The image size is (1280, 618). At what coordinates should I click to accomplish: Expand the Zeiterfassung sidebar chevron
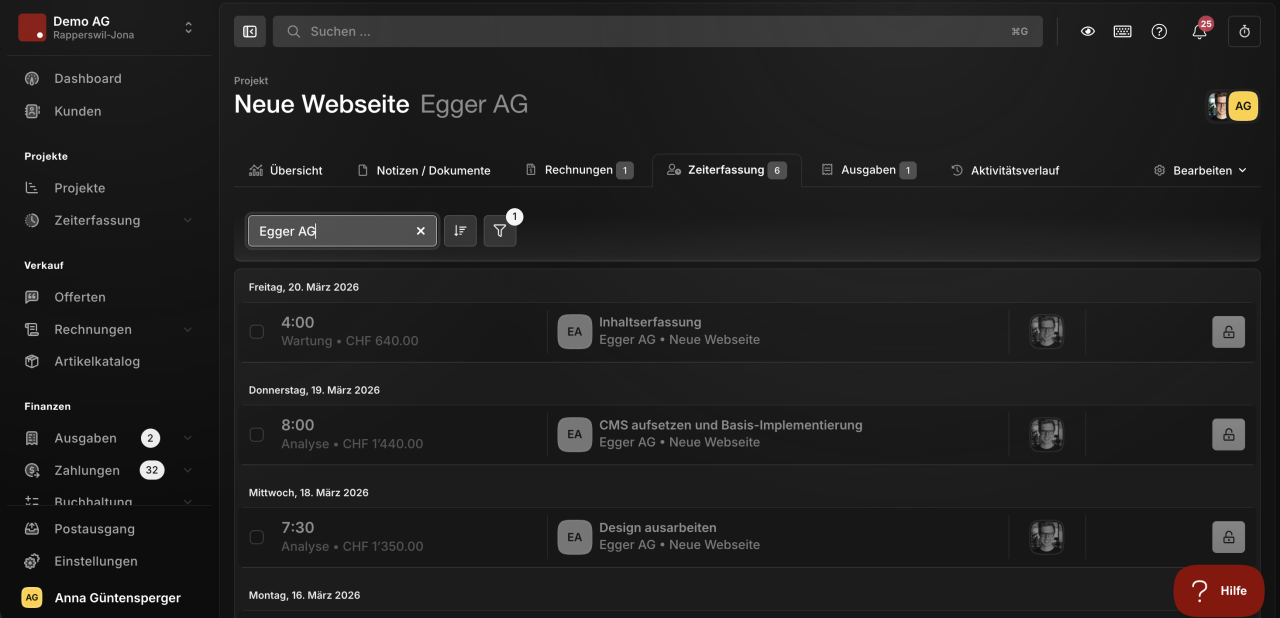(x=188, y=220)
